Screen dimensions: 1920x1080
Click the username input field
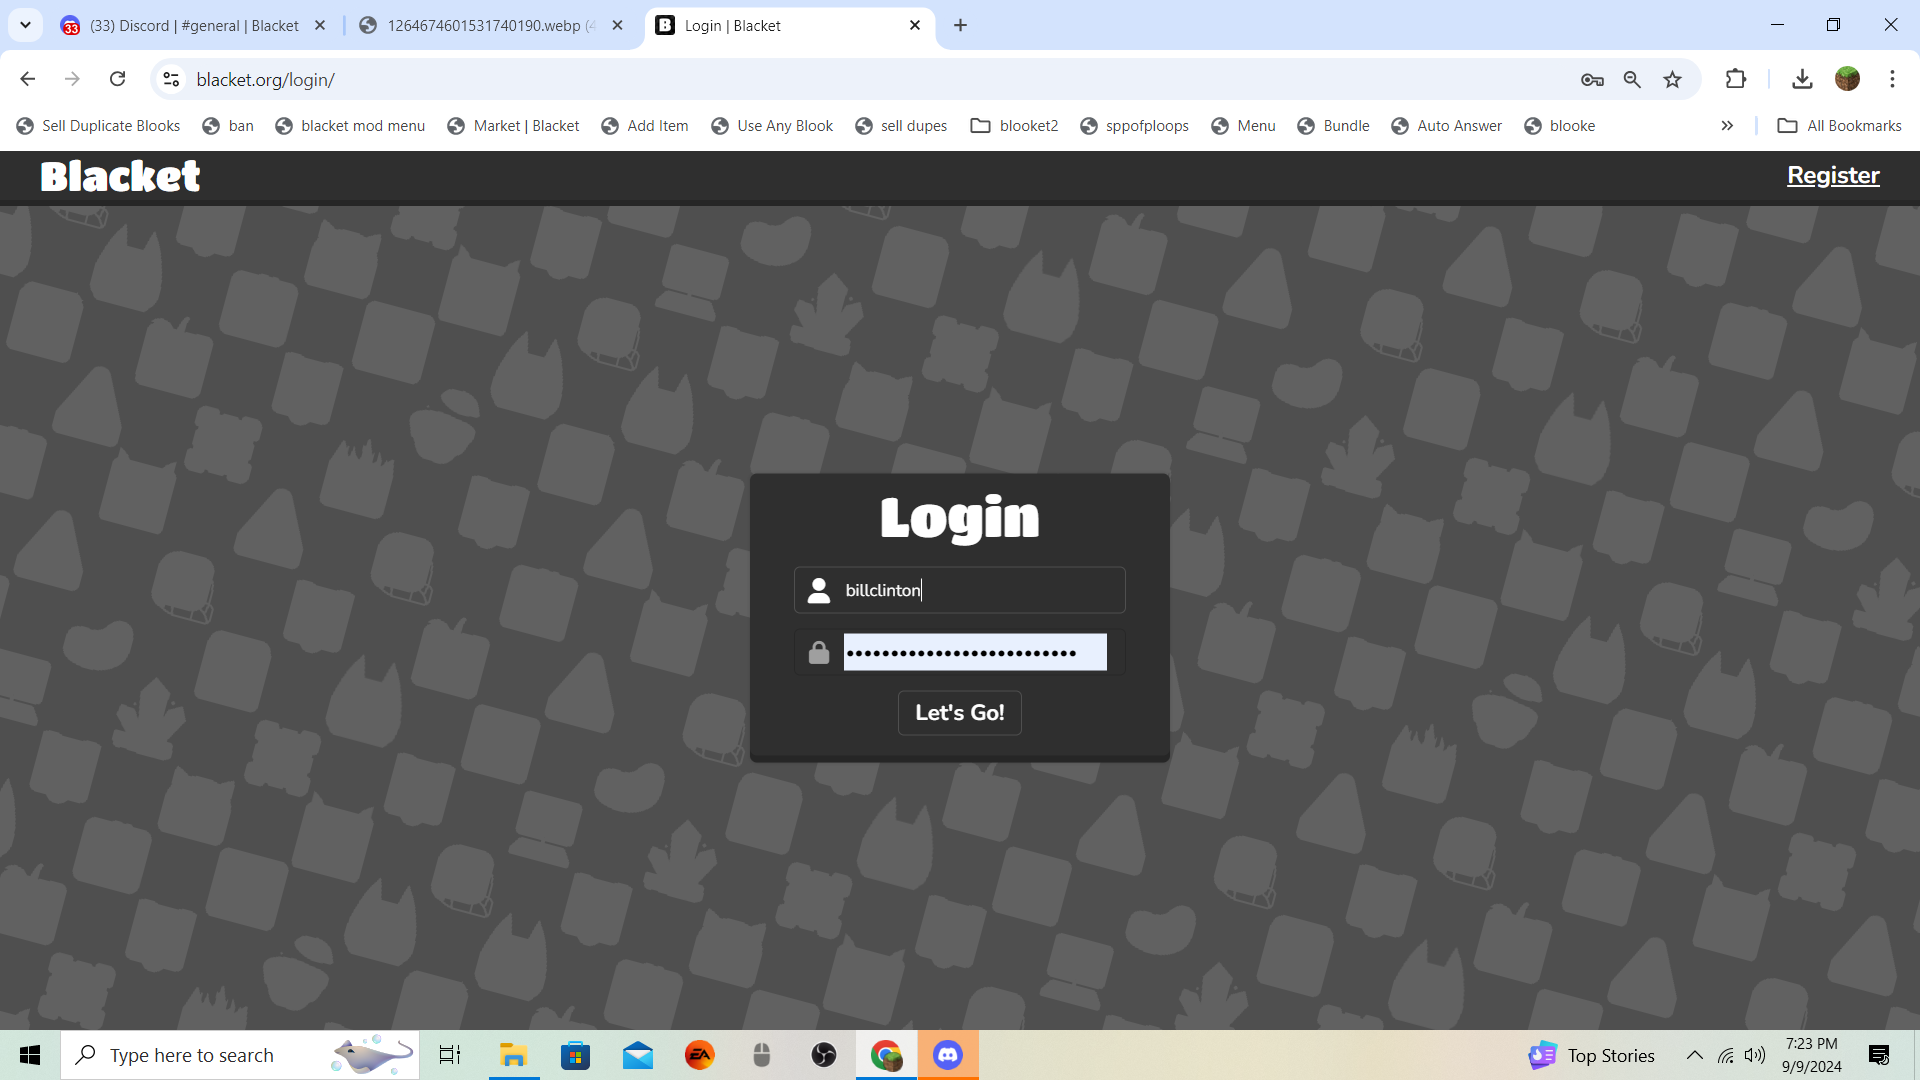[x=980, y=590]
